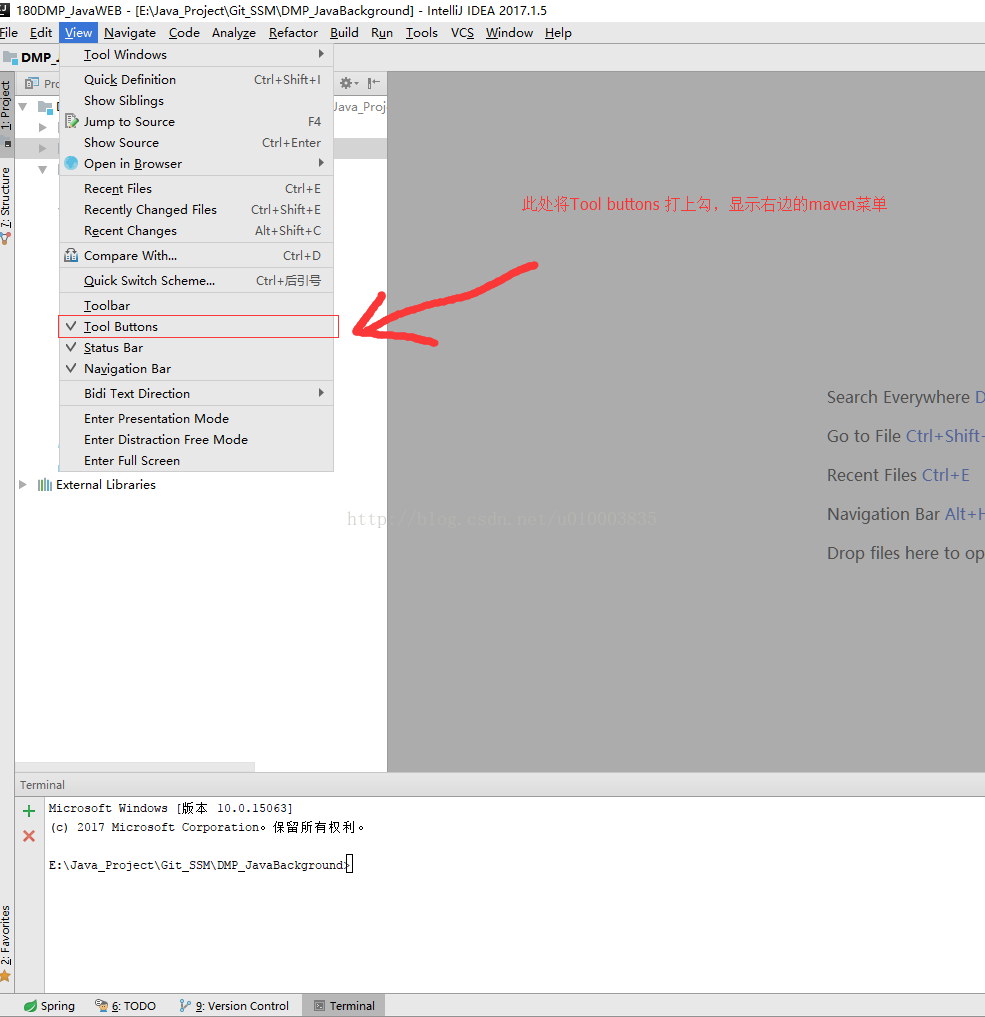This screenshot has width=985, height=1017.
Task: Click the Jump to Source pencil icon
Action: (x=71, y=121)
